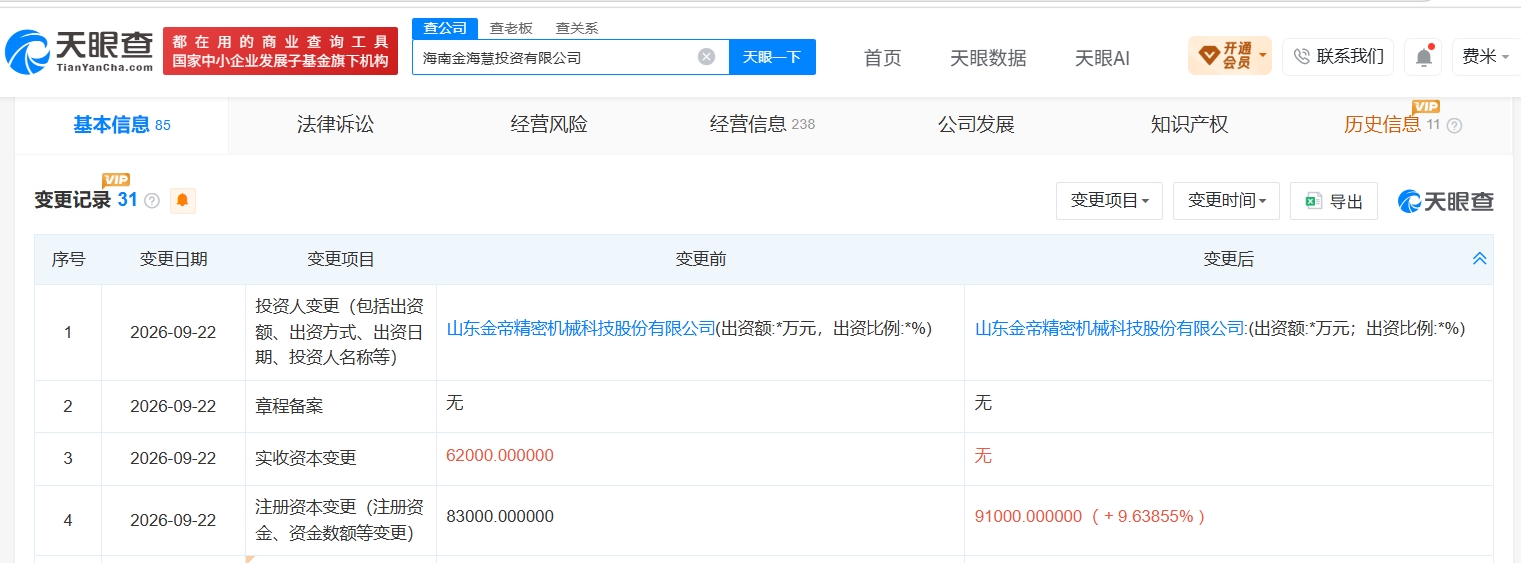Screen dimensions: 1521x563
Task: Open the notification bell in header
Action: coord(1423,57)
